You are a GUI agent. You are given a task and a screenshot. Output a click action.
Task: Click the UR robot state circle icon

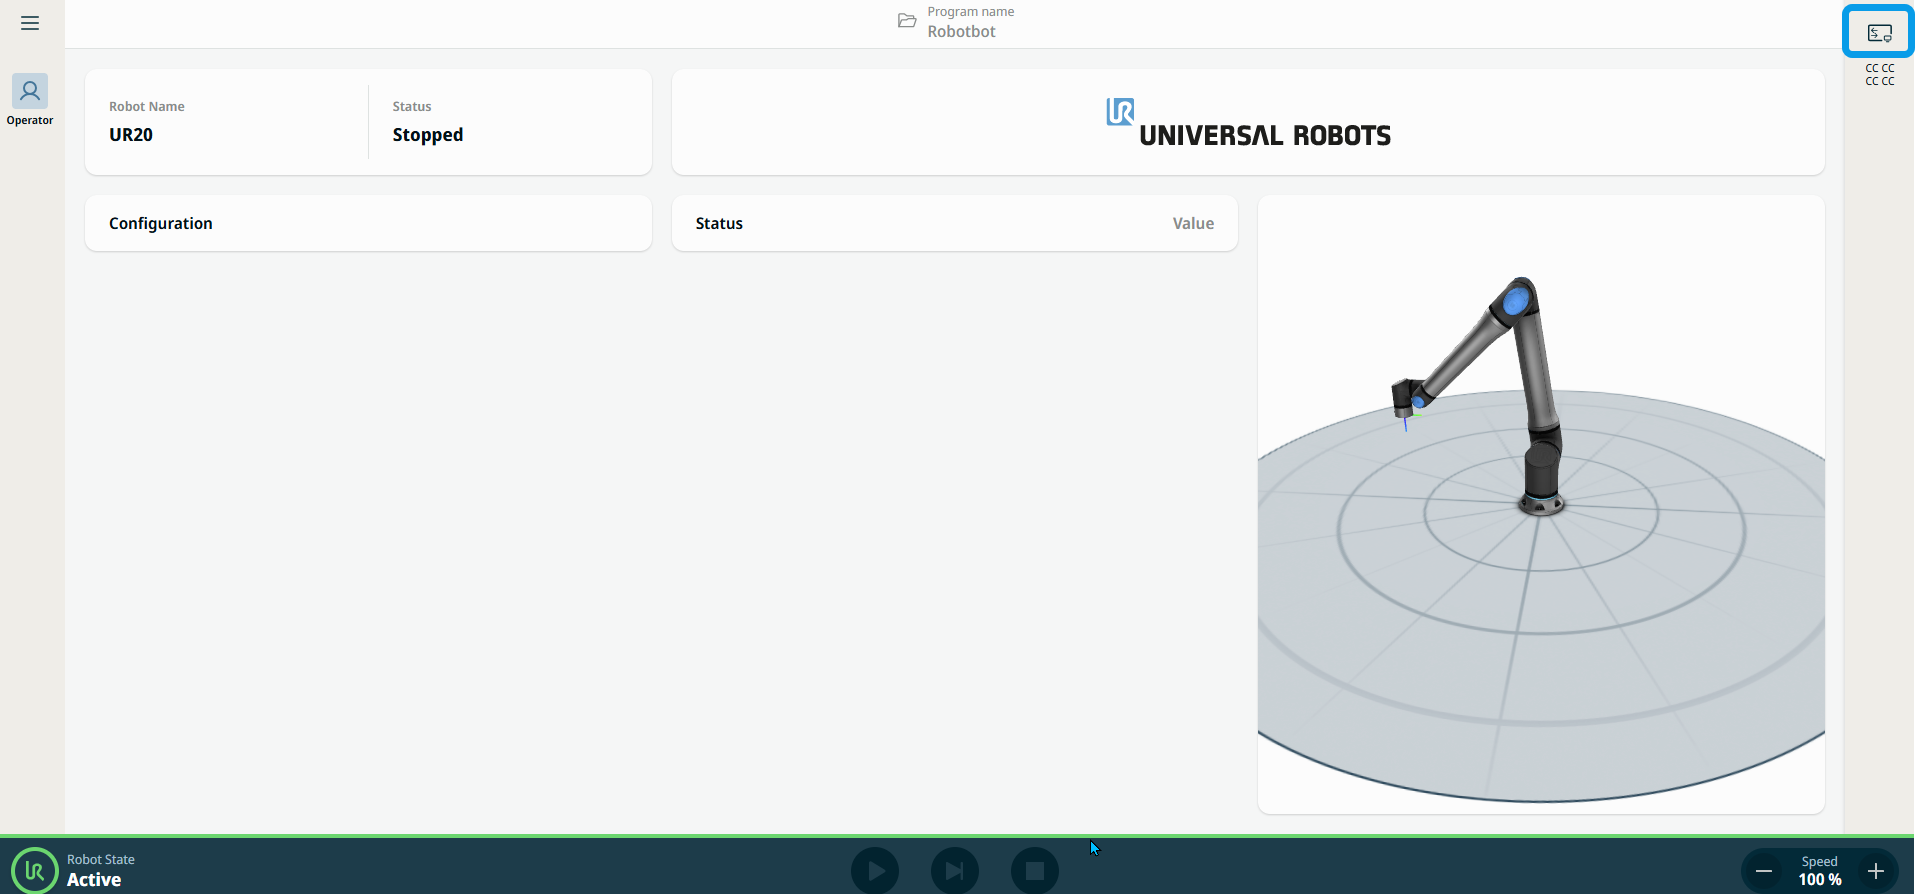click(x=35, y=870)
